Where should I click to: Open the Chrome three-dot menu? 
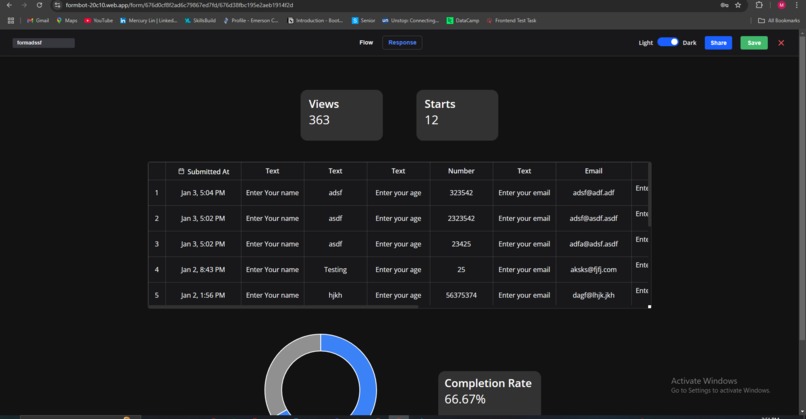click(796, 5)
